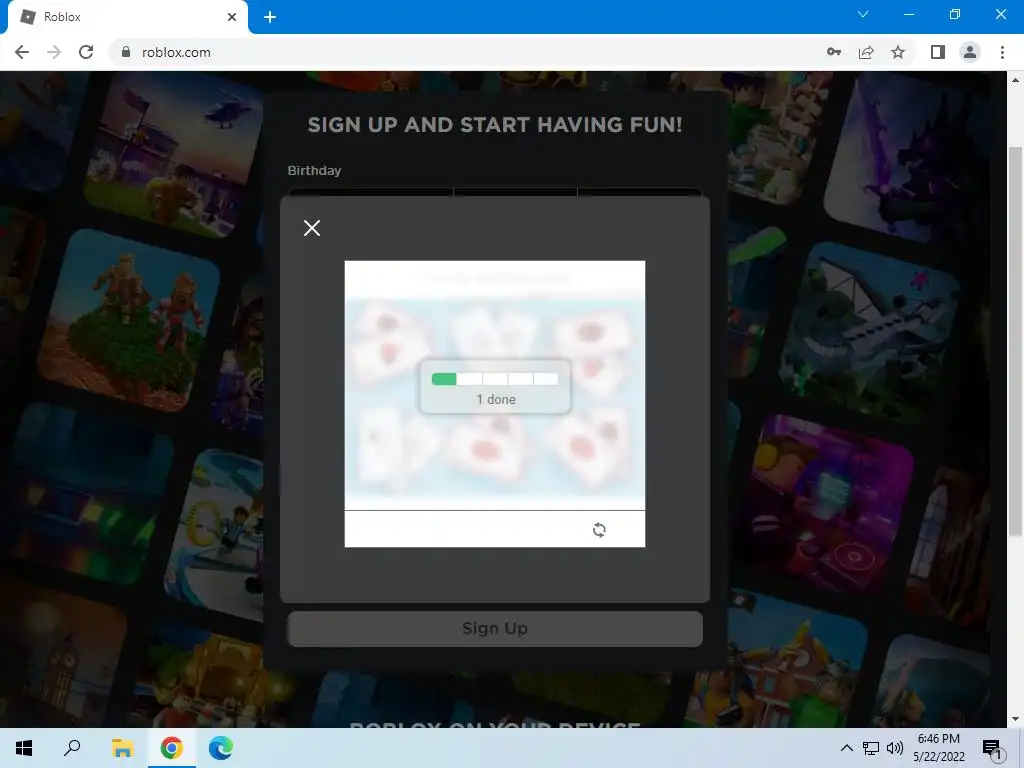Click the greyed-out Sign Up button
This screenshot has height=768, width=1024.
coord(495,628)
